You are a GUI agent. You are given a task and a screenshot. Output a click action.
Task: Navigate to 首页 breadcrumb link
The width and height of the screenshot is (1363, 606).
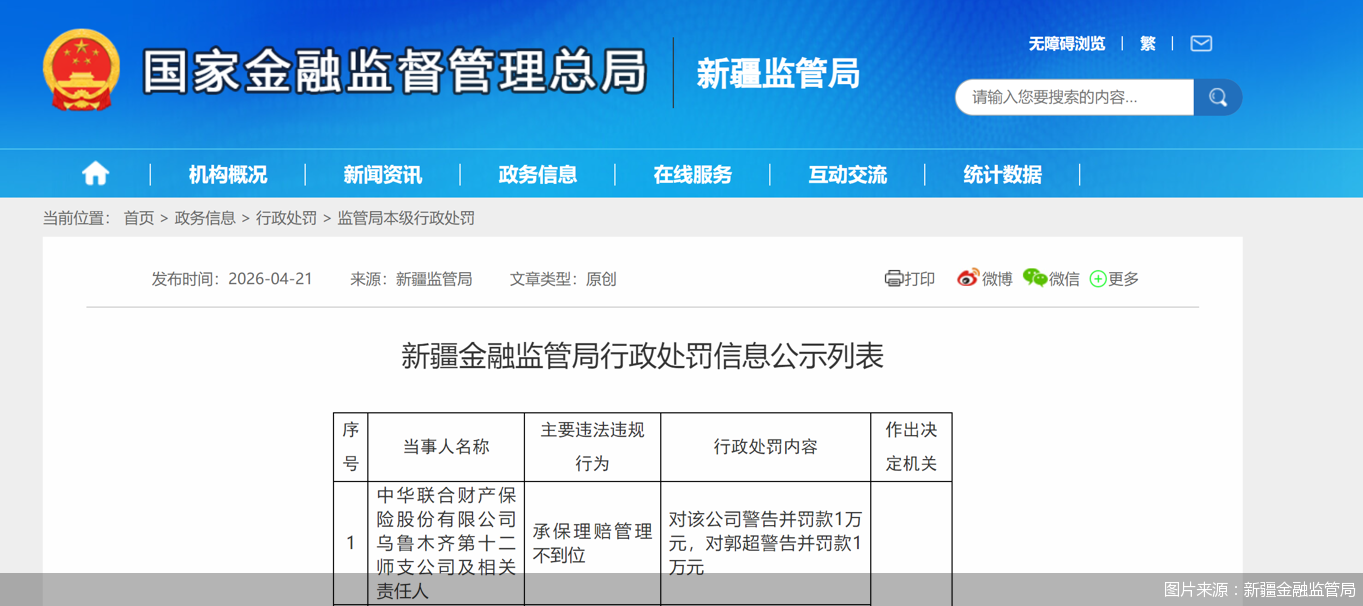tap(139, 217)
